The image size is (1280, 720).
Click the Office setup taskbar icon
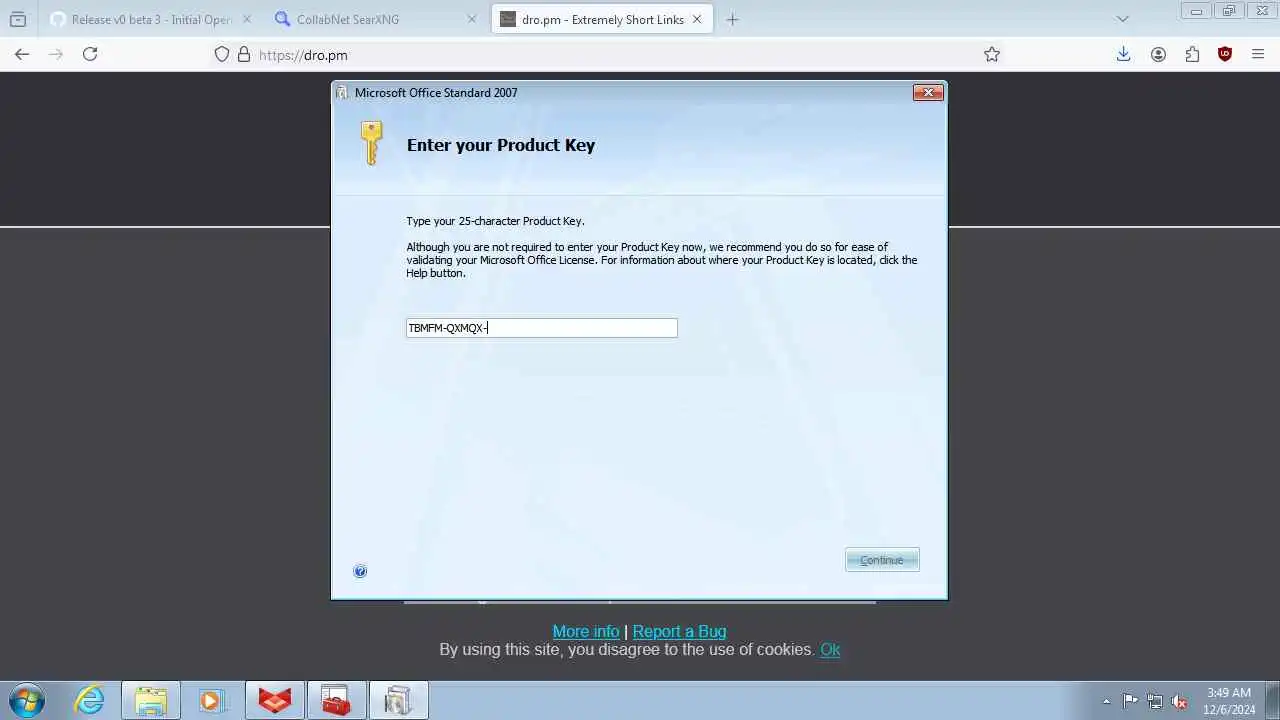(x=398, y=700)
